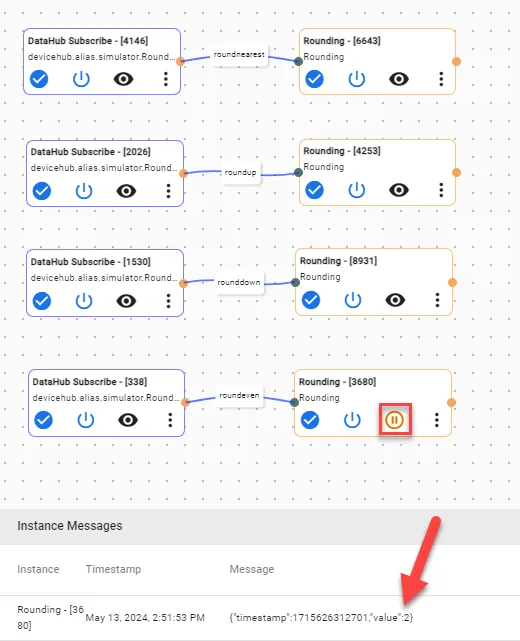Click output port of Rounding [4253]
The width and height of the screenshot is (520, 641).
click(456, 173)
